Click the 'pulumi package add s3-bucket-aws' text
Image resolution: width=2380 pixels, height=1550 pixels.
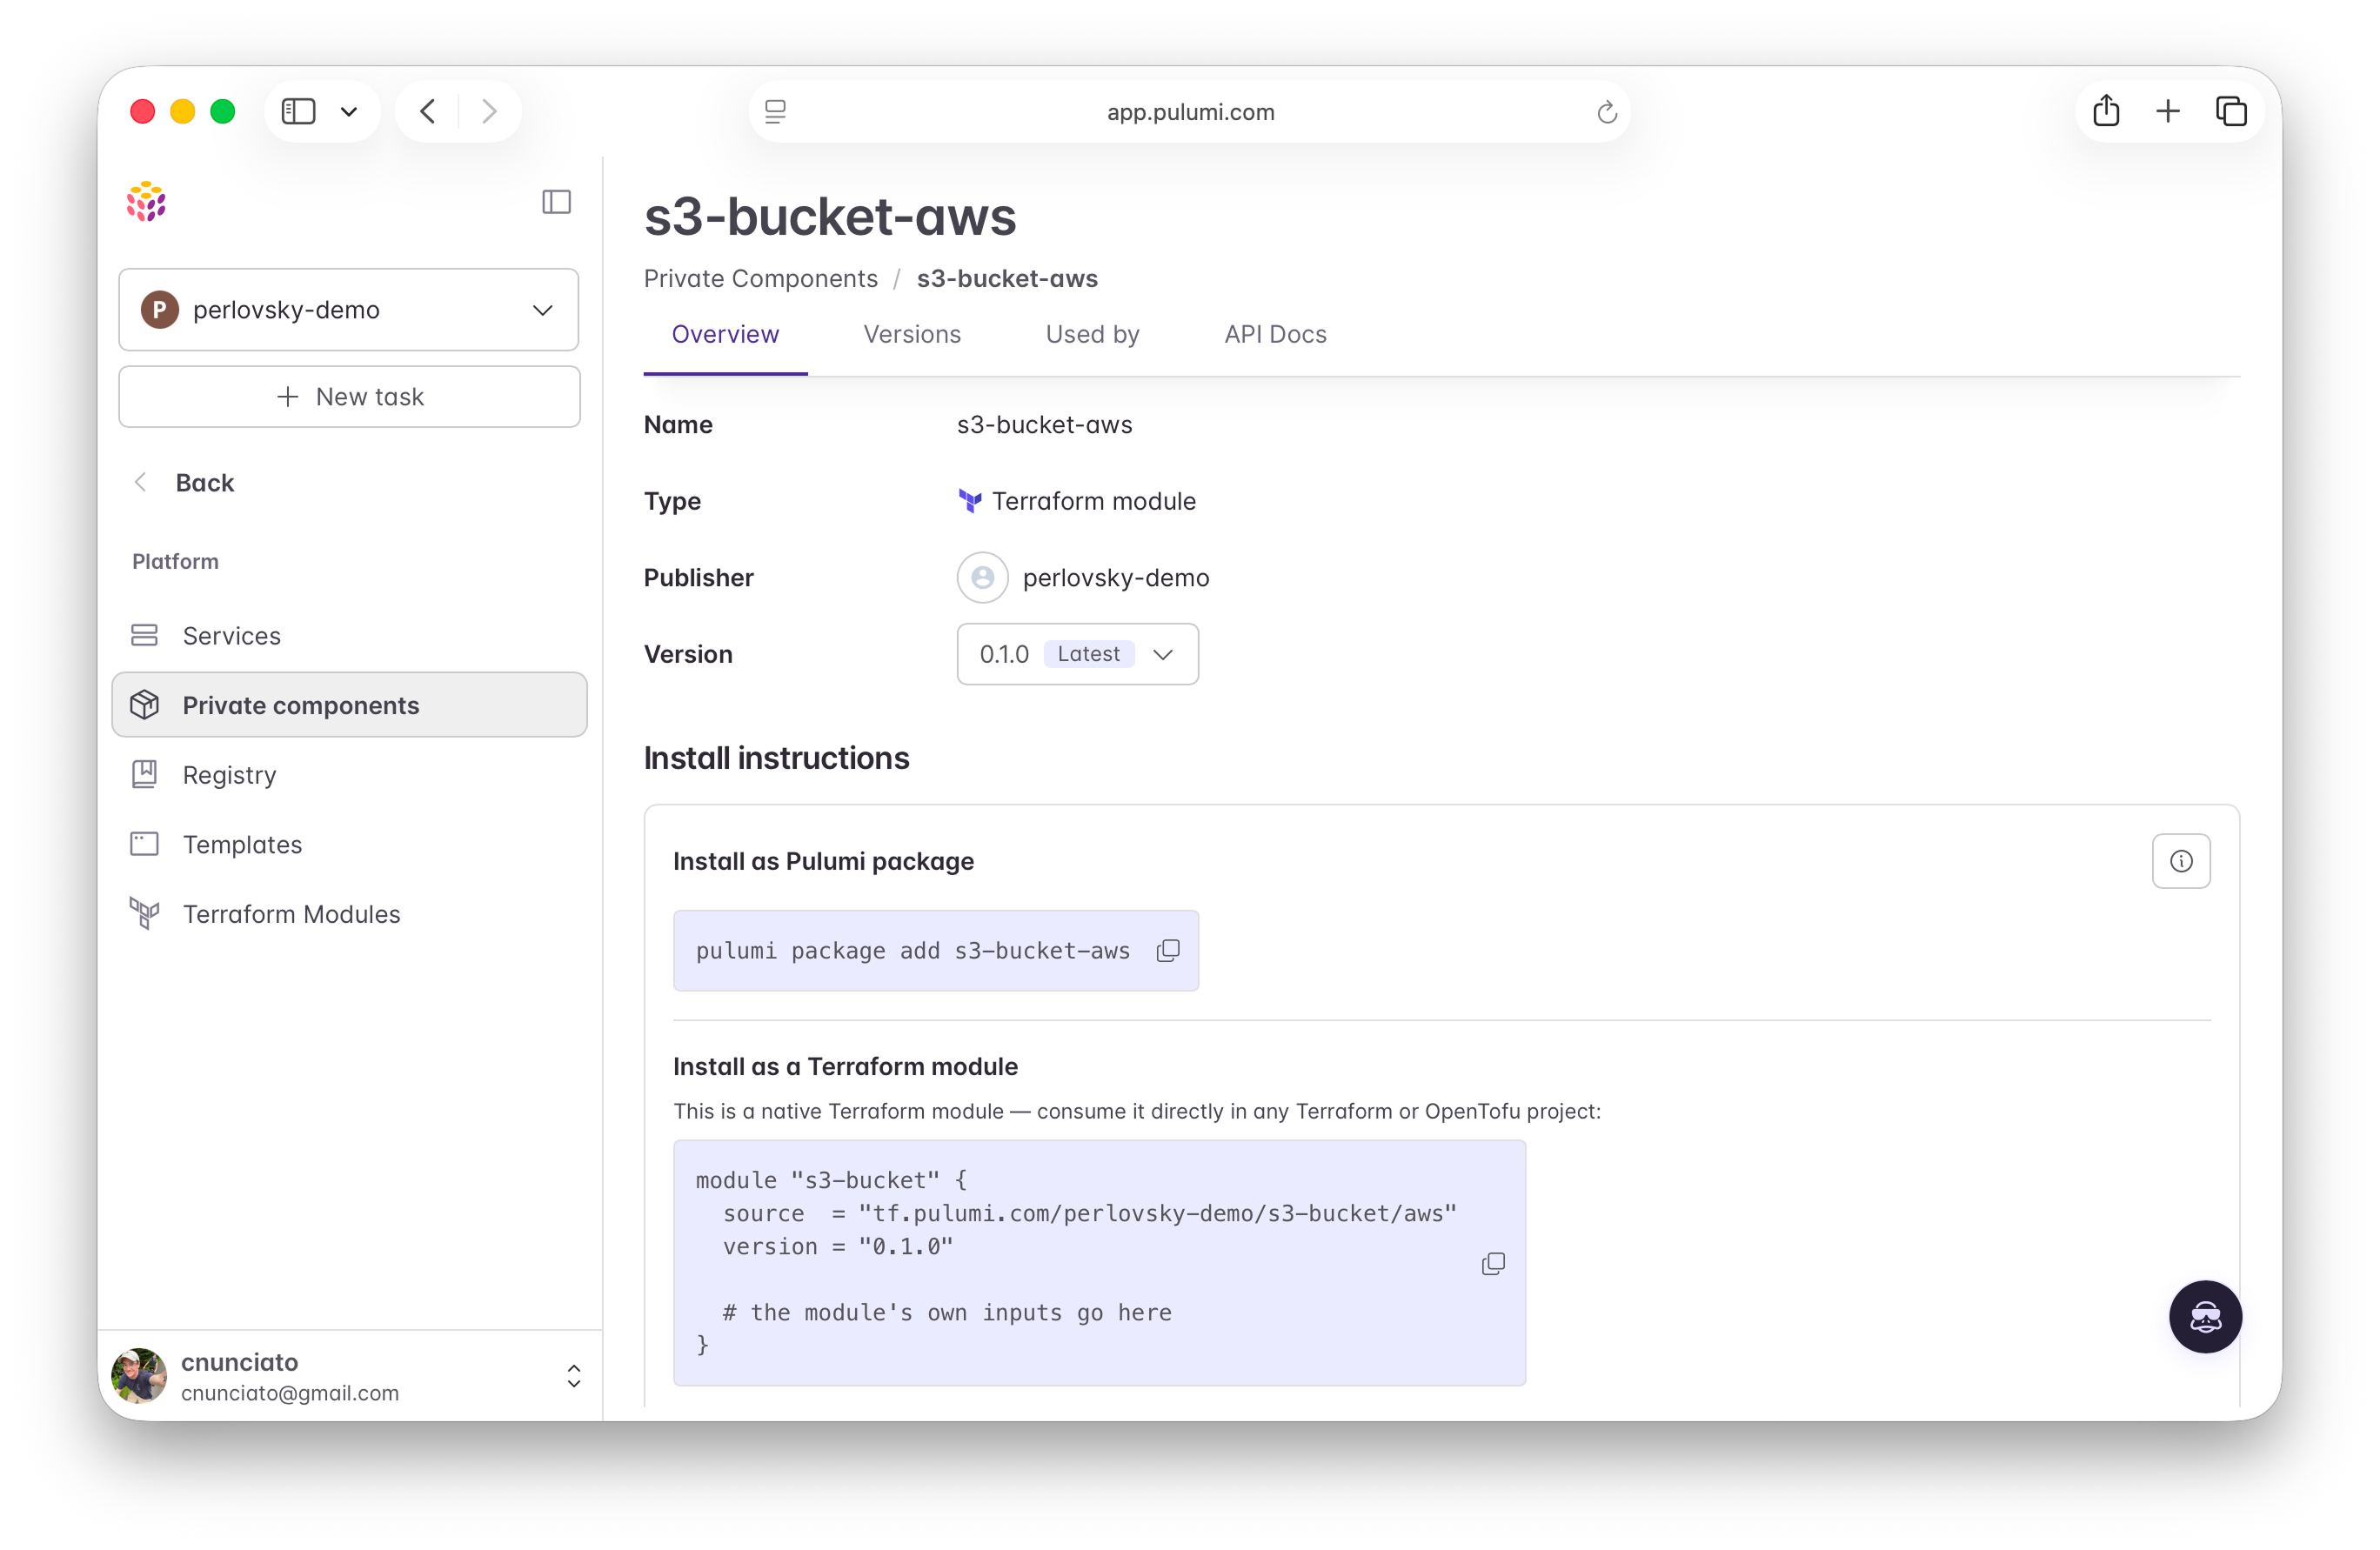click(x=912, y=950)
